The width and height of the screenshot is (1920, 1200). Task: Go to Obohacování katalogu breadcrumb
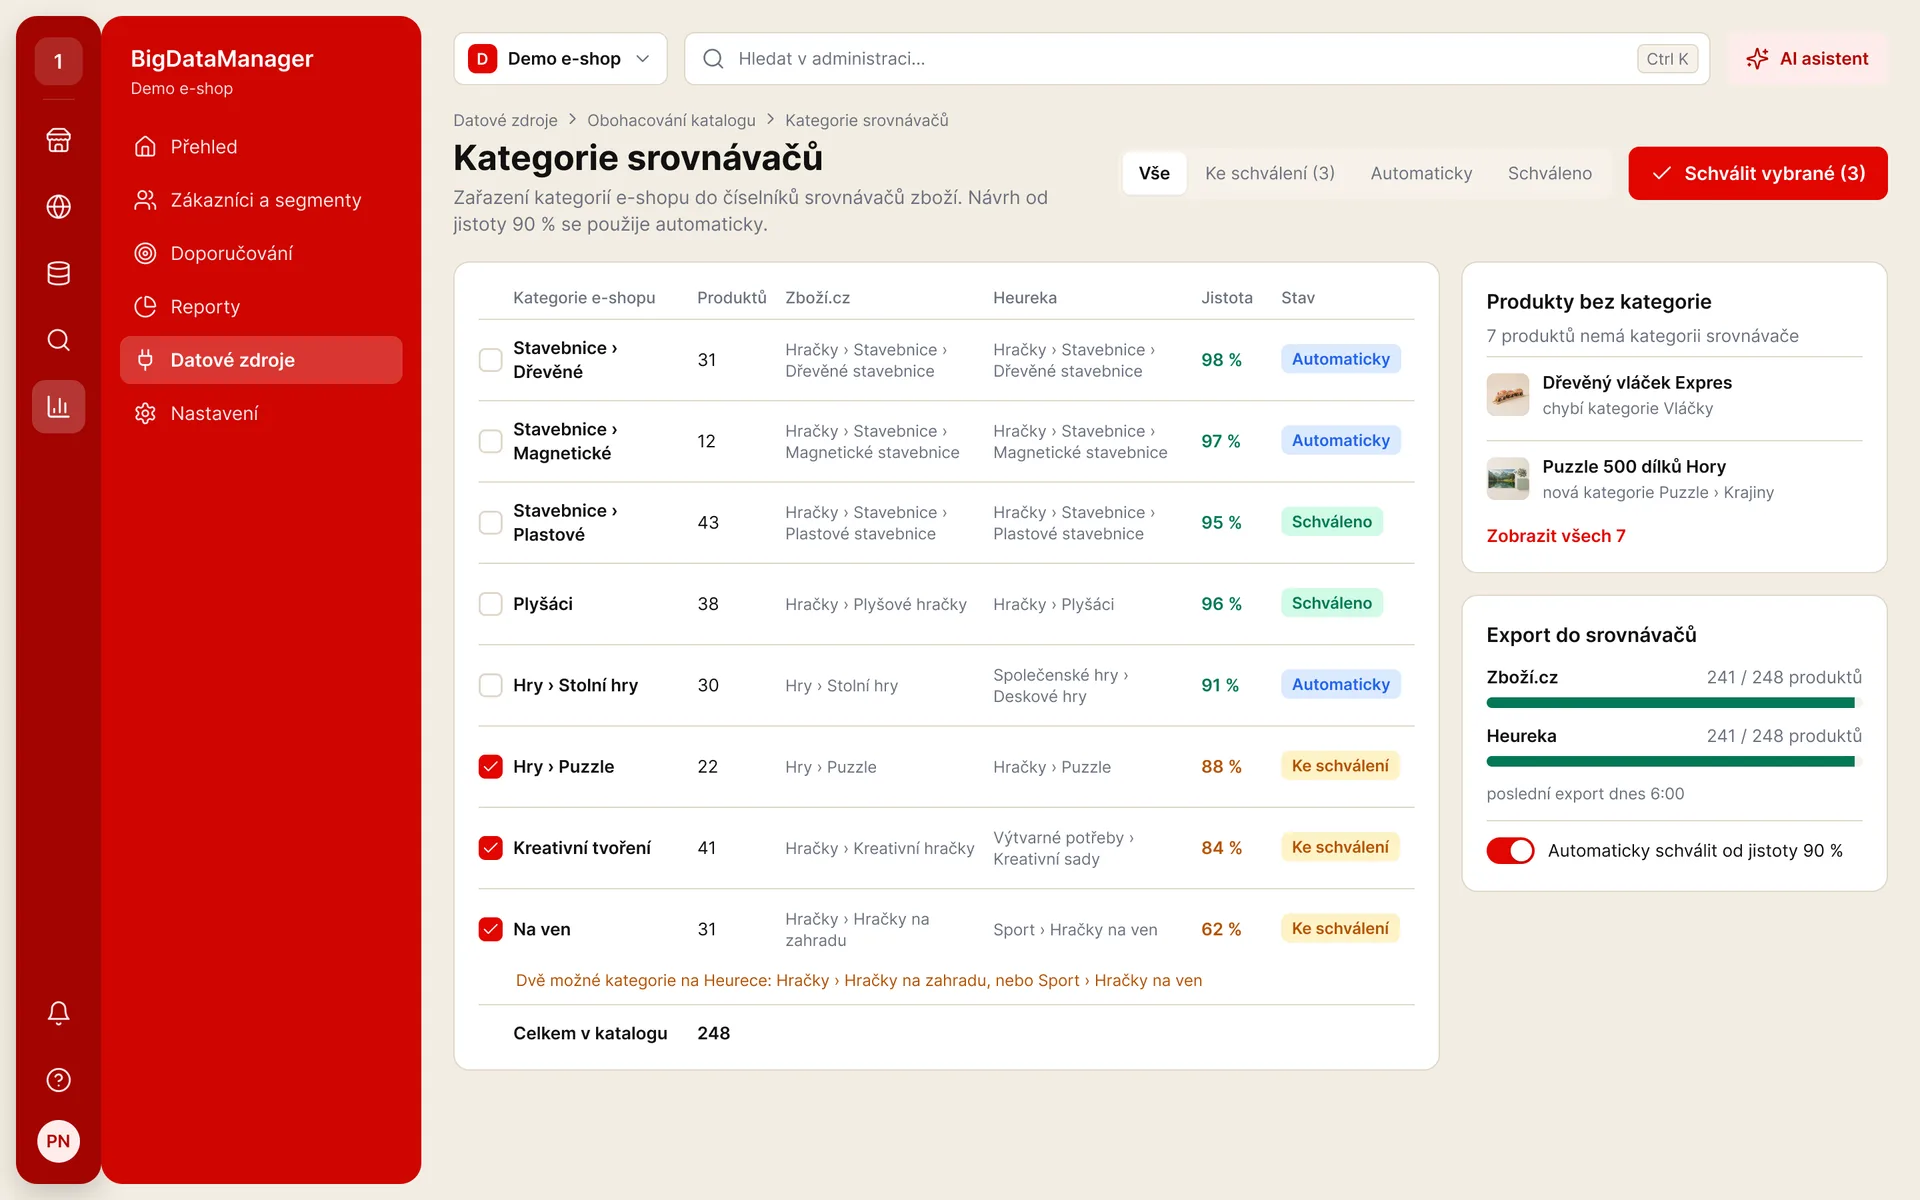coord(671,120)
